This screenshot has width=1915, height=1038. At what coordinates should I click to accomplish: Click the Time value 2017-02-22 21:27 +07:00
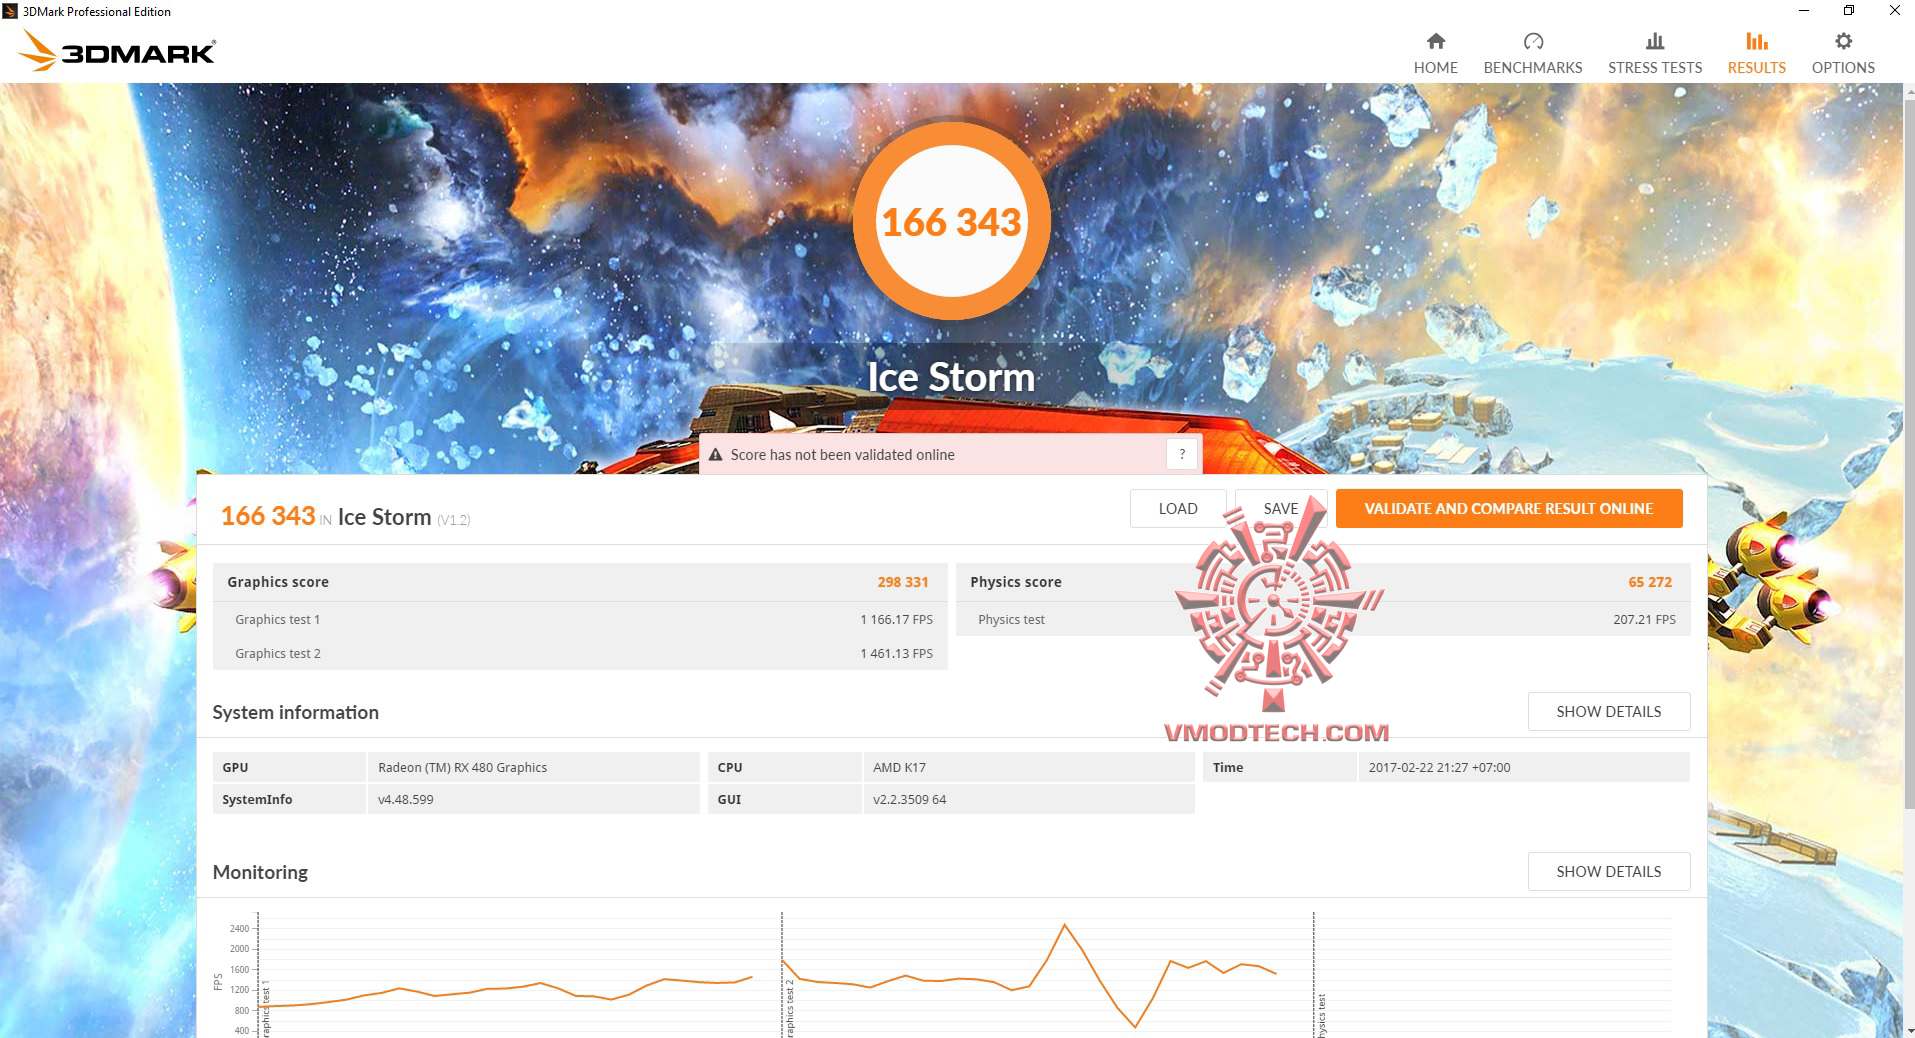tap(1439, 768)
